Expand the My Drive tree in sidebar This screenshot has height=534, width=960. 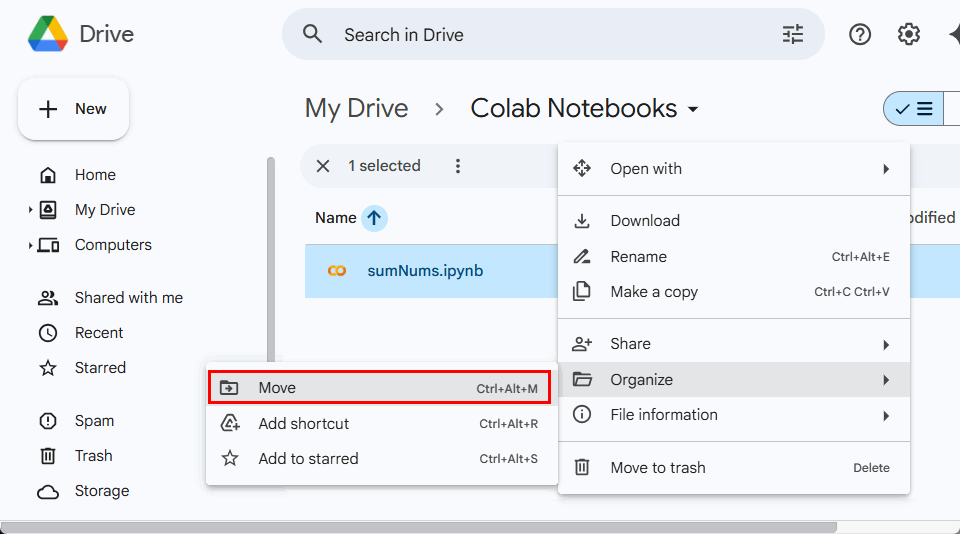[31, 210]
